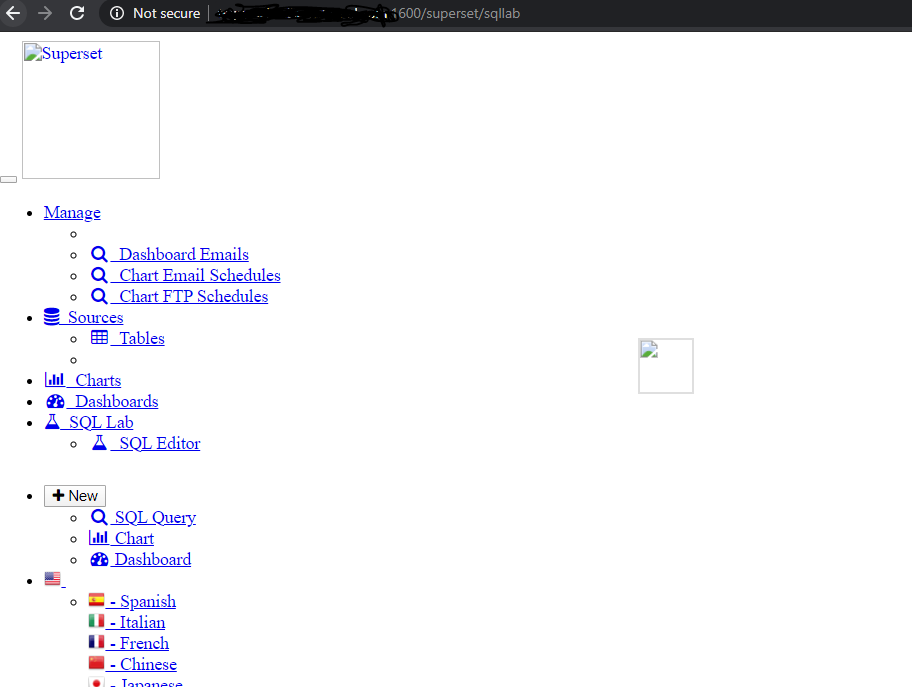Open the New creation menu
Viewport: 912px width, 687px height.
74,495
